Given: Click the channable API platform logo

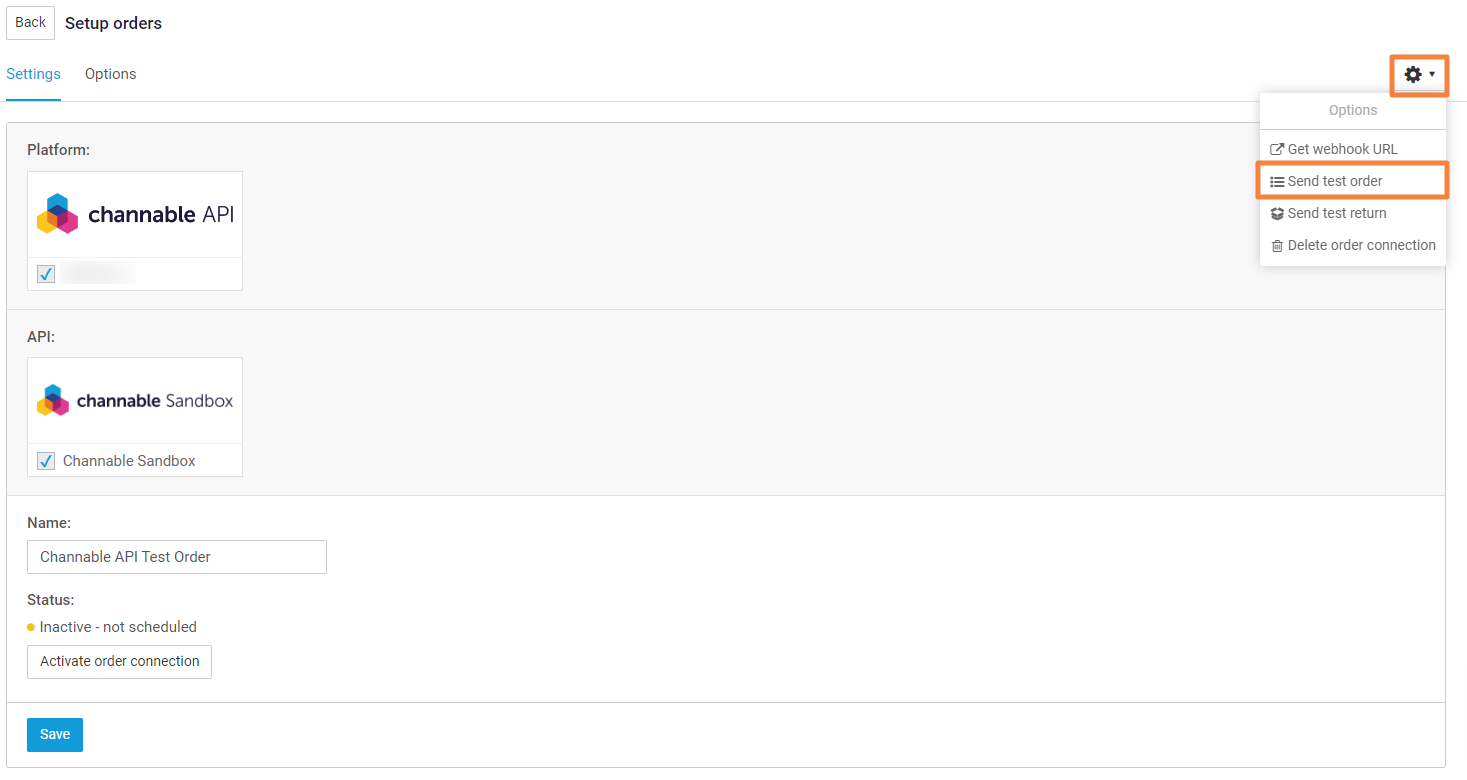Looking at the screenshot, I should [134, 213].
